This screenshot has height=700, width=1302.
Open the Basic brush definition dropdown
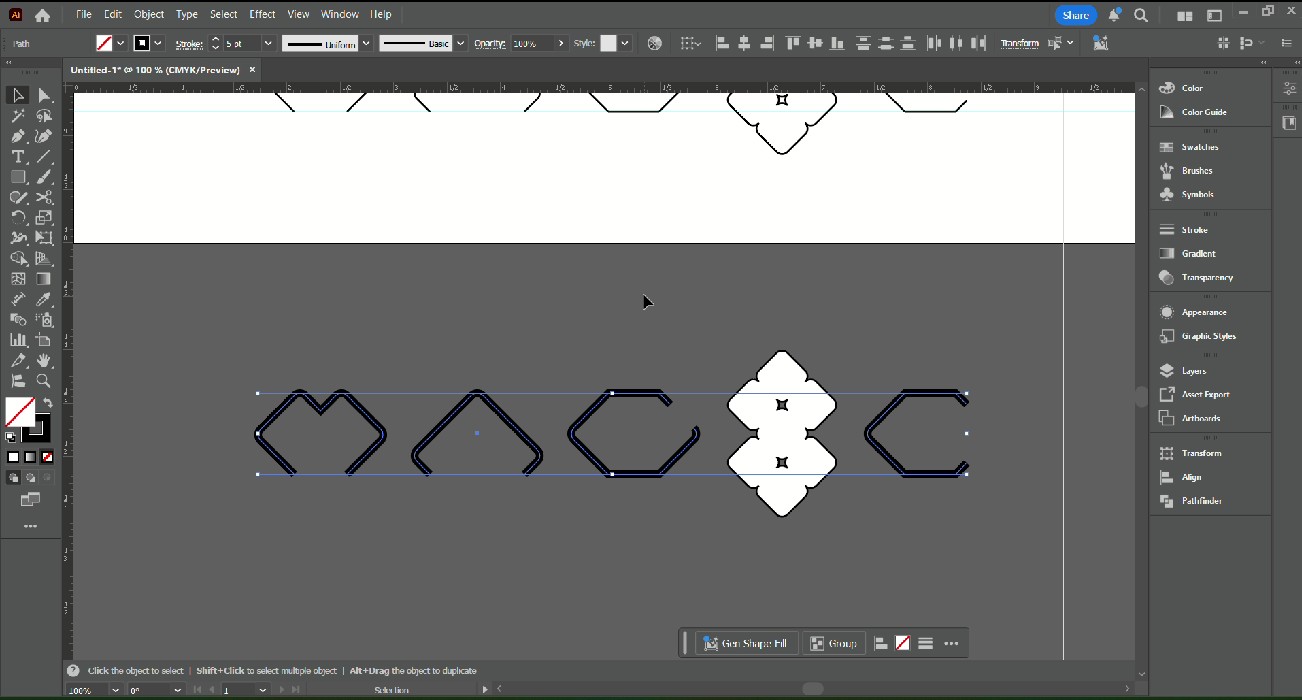[x=461, y=43]
